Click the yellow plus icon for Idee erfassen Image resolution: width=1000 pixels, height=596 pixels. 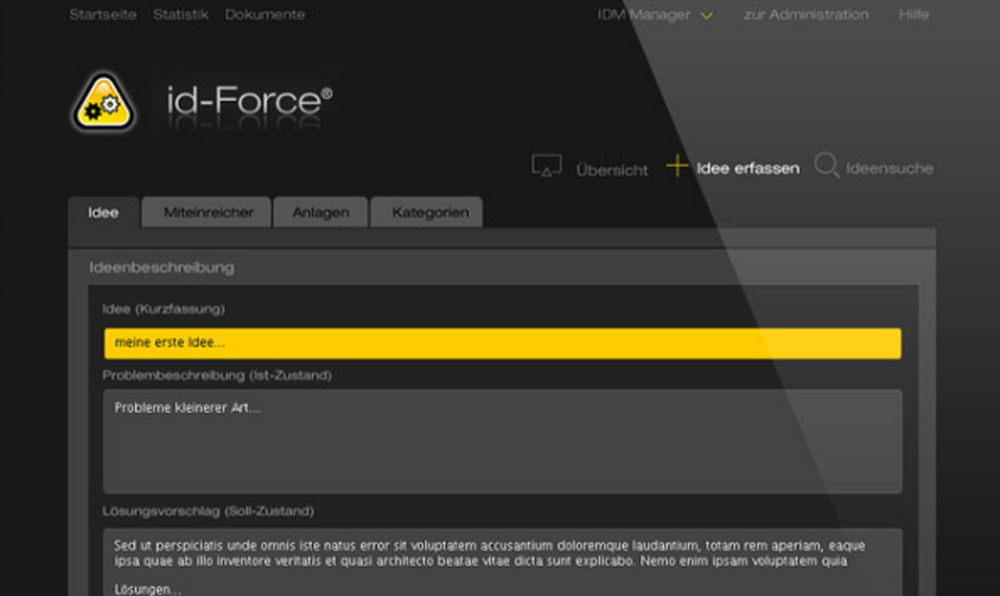point(677,166)
